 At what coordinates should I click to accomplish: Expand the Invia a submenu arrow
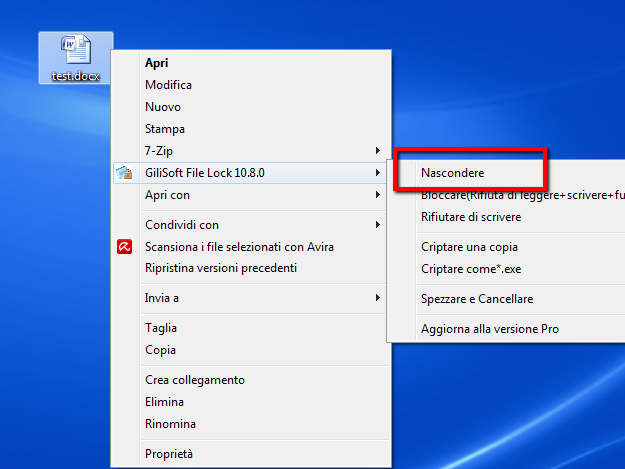pos(377,298)
